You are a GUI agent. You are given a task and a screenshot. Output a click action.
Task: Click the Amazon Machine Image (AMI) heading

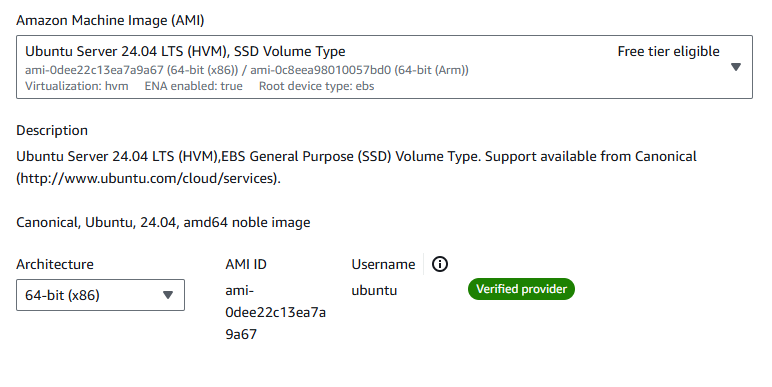pyautogui.click(x=110, y=20)
